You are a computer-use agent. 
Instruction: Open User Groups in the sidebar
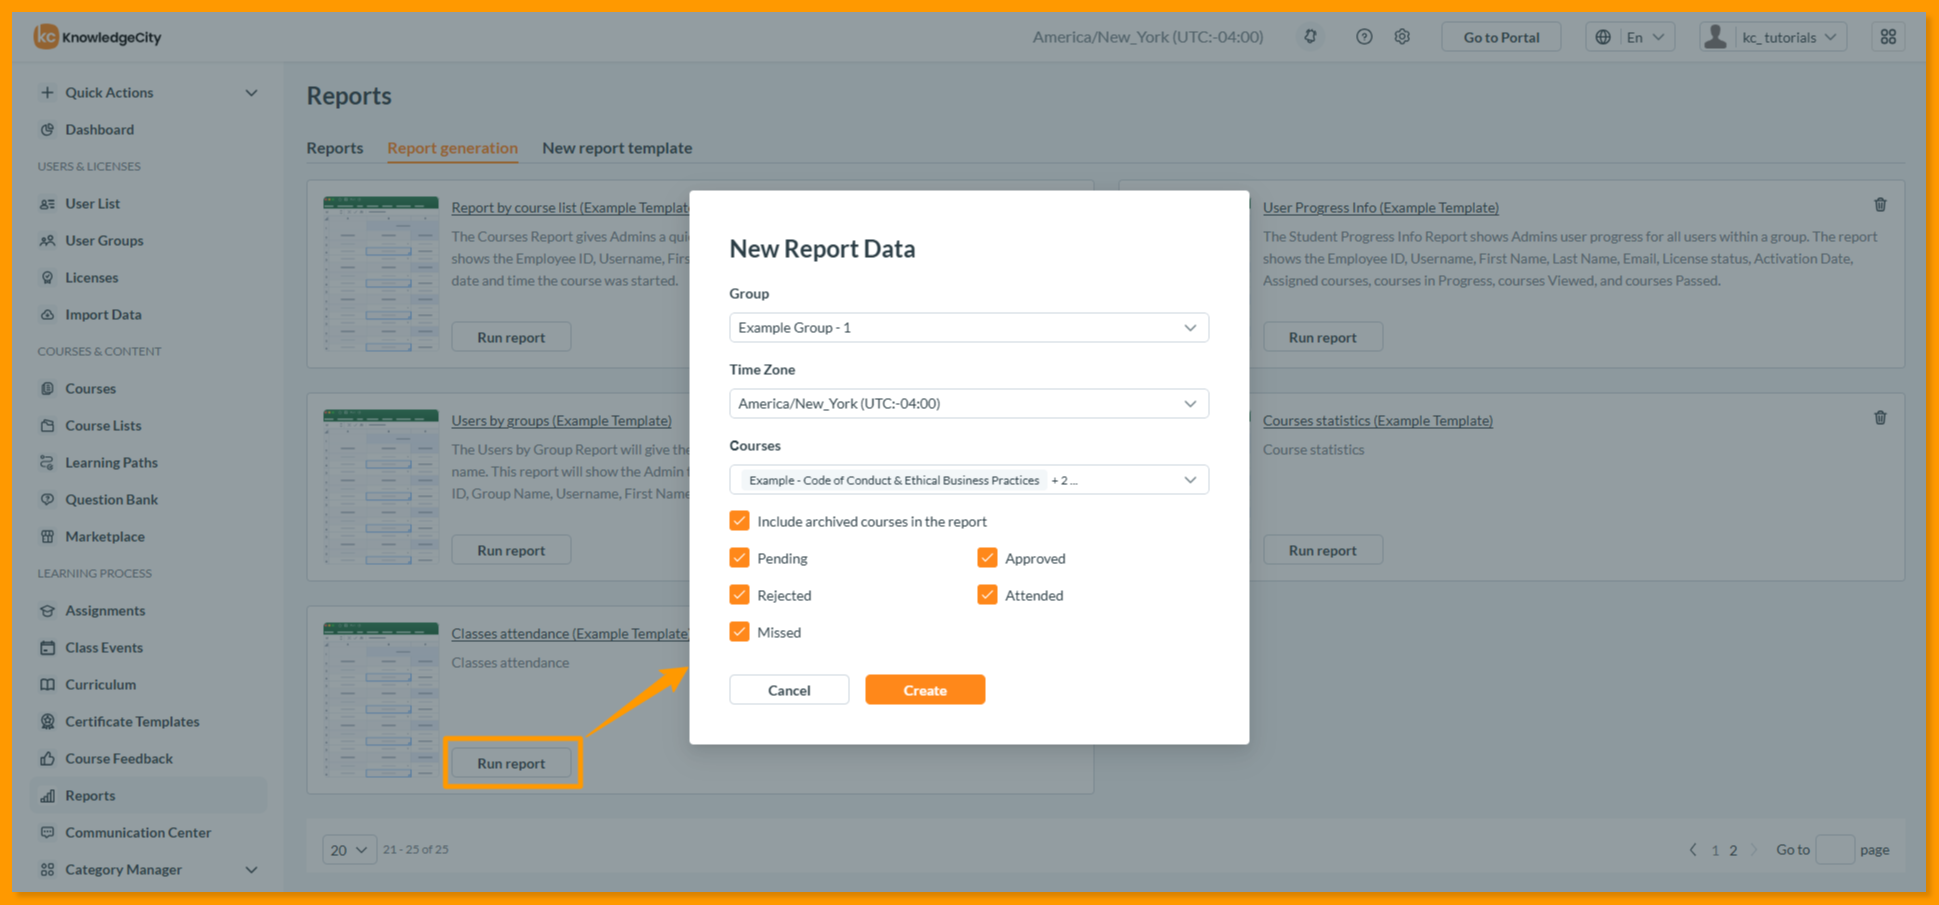coord(104,240)
